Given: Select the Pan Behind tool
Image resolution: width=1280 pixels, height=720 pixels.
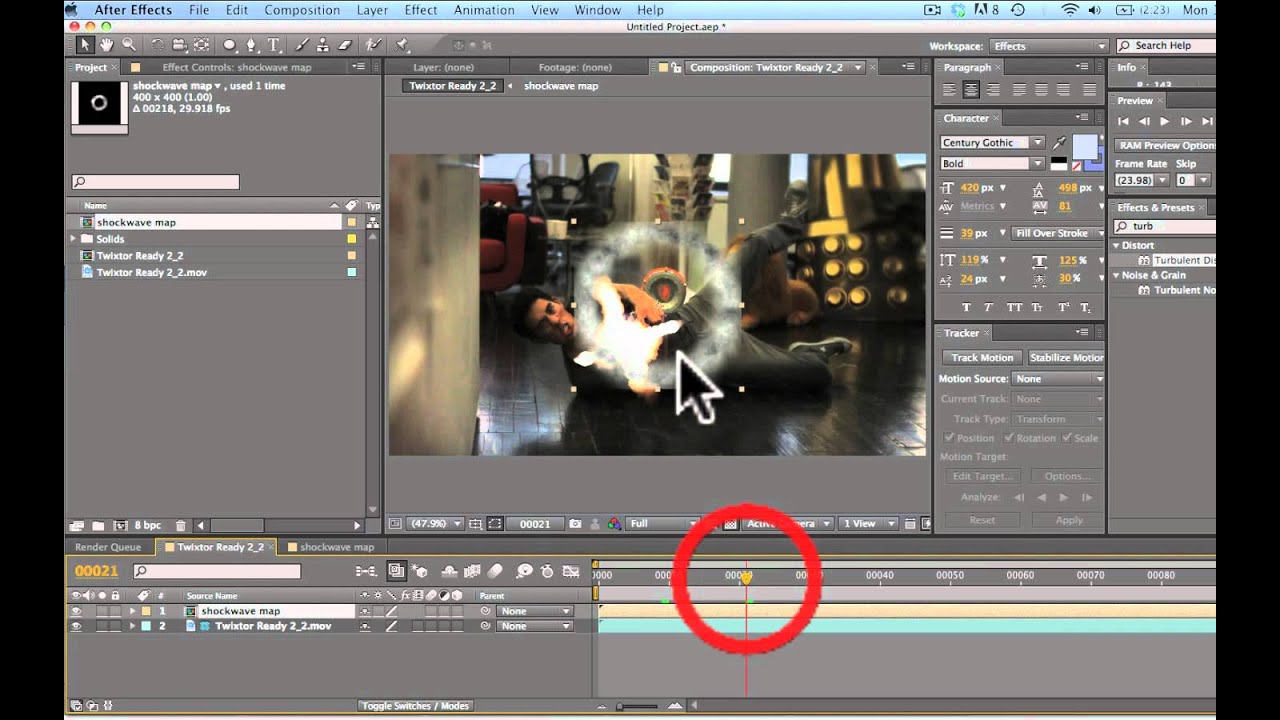Looking at the screenshot, I should coord(201,45).
